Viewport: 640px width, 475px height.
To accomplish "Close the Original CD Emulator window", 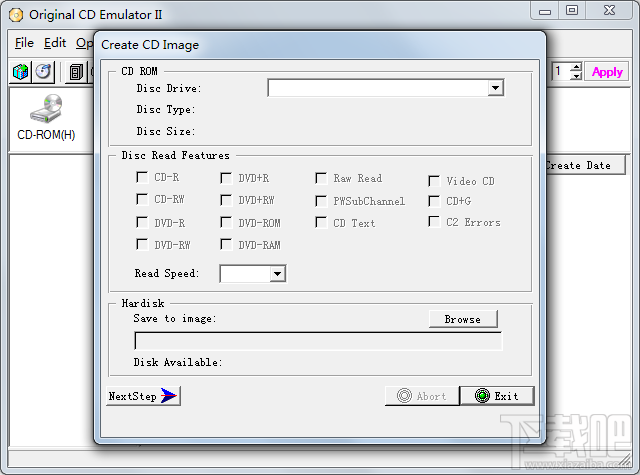I will click(609, 11).
